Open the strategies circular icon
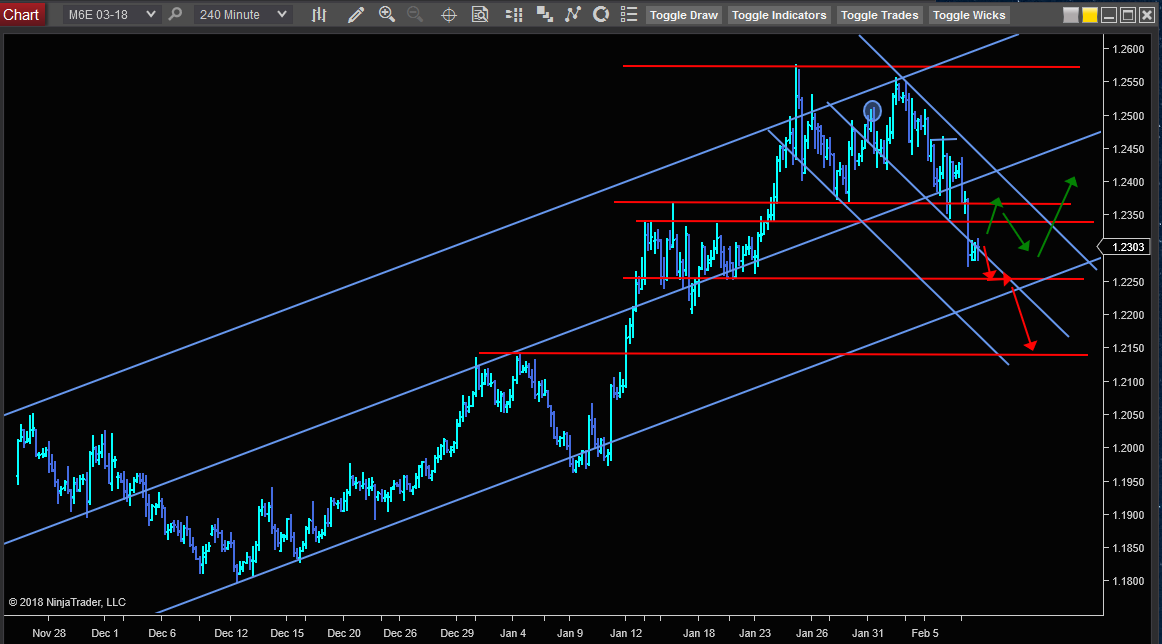 click(x=601, y=14)
